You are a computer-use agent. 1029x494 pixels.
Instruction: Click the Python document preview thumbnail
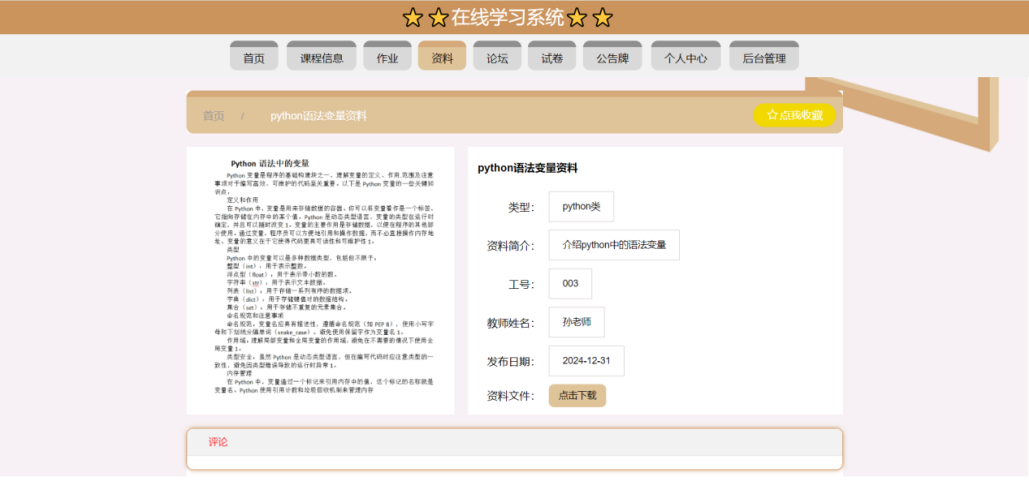[x=320, y=280]
